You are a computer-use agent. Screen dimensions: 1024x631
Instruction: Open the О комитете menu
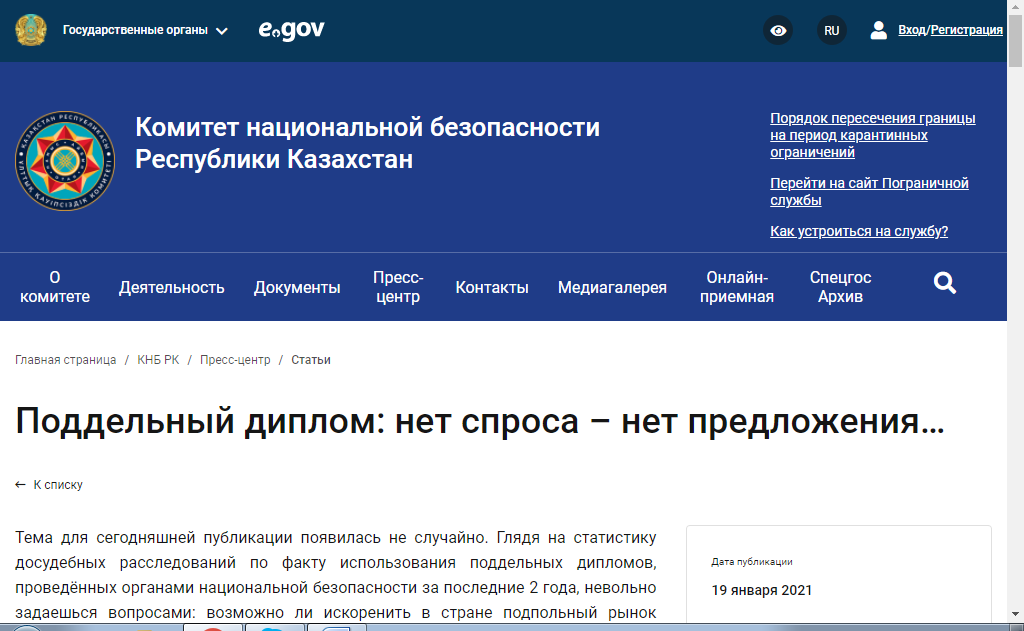[55, 287]
